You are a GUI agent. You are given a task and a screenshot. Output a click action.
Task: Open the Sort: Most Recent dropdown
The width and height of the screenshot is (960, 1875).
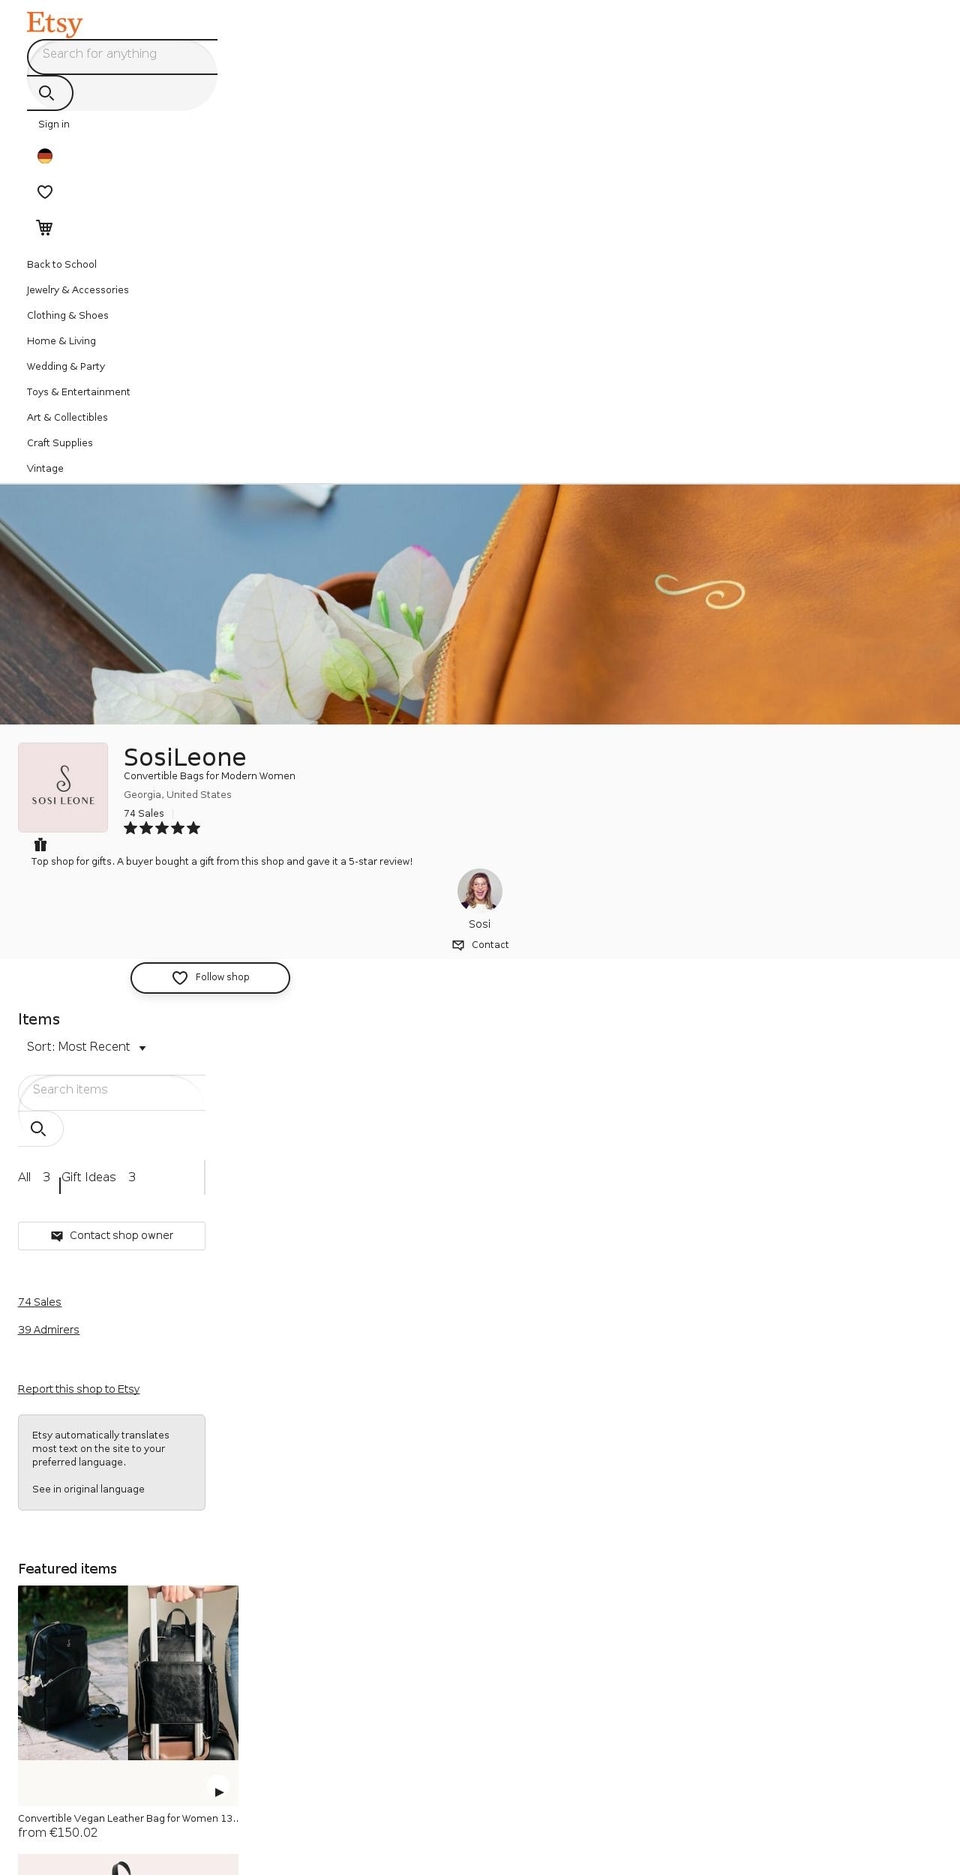tap(87, 1047)
